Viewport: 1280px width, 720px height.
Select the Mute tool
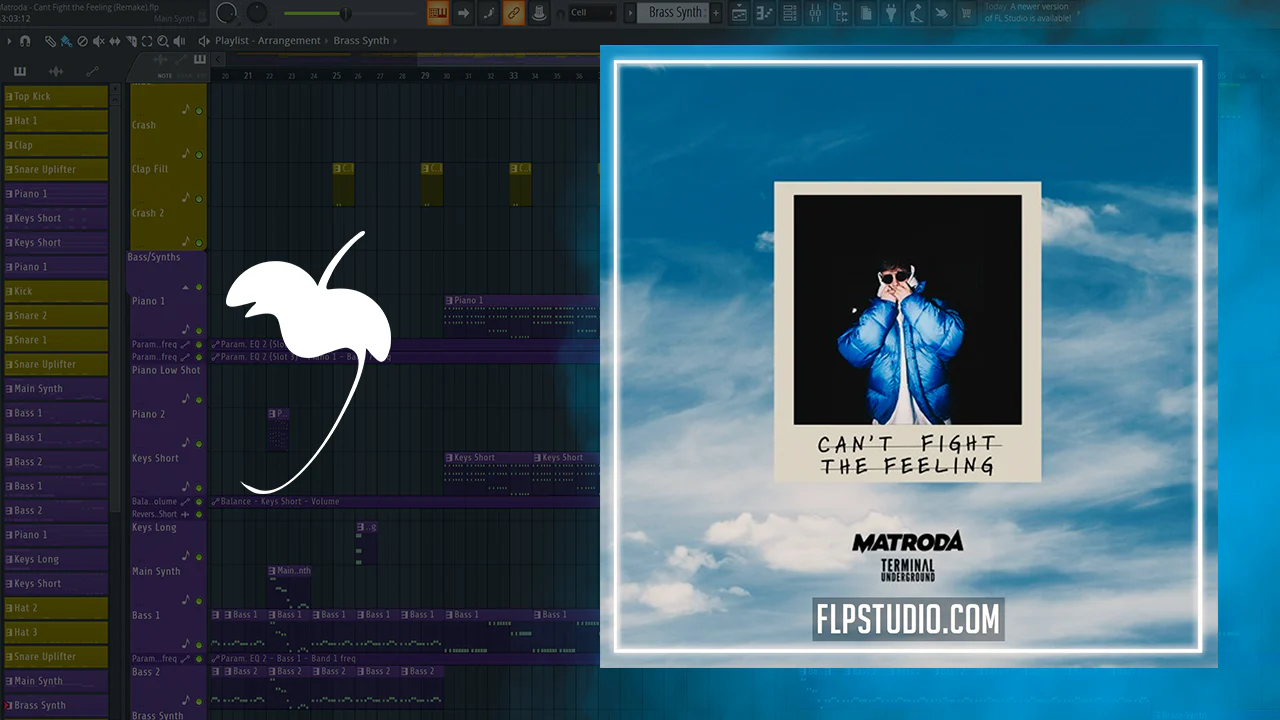(x=98, y=41)
